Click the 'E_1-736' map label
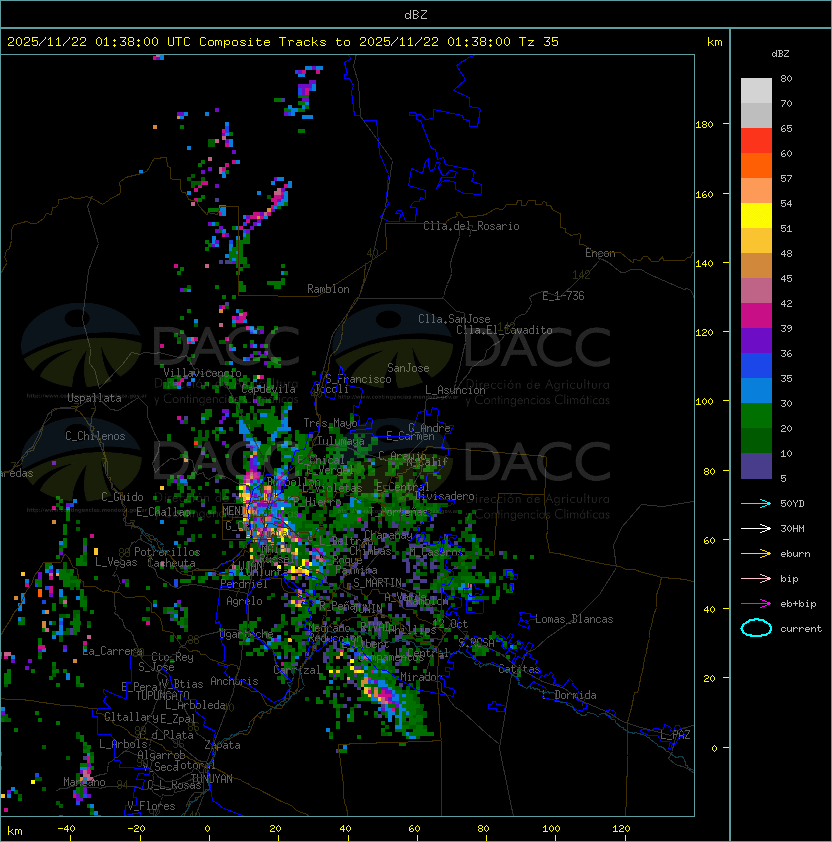This screenshot has width=832, height=842. point(563,296)
